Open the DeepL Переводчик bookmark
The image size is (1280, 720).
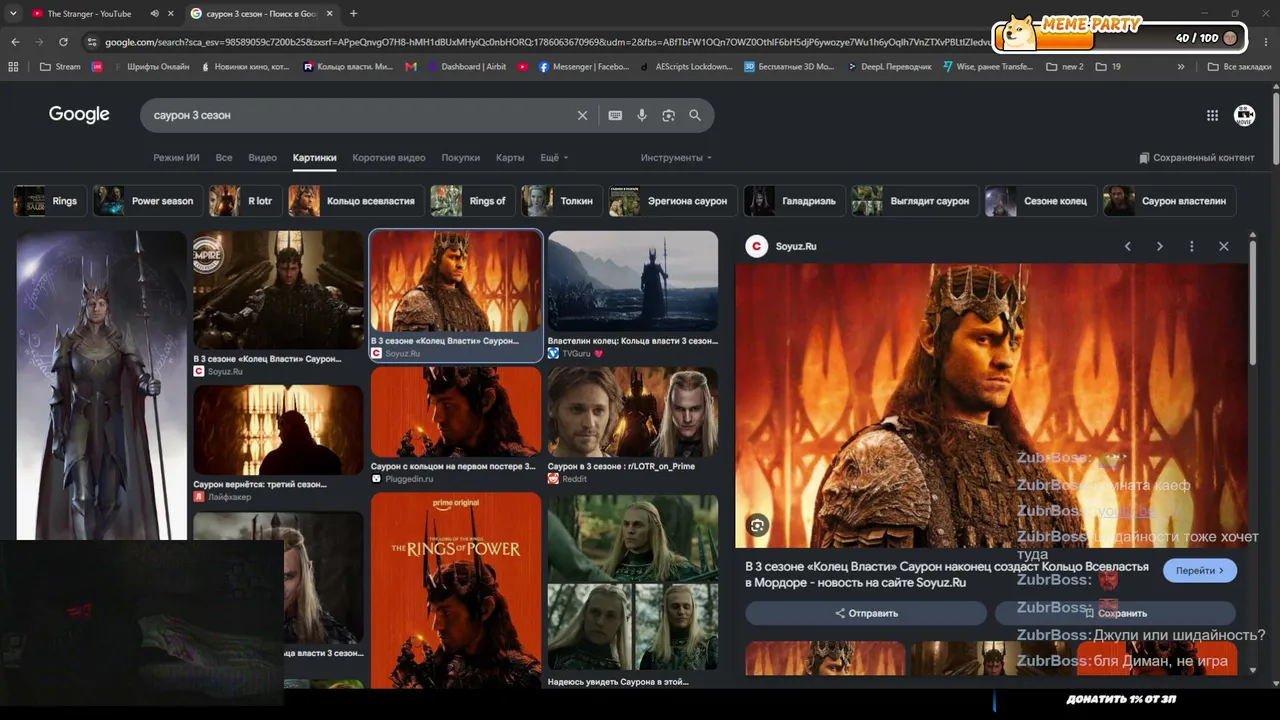pyautogui.click(x=890, y=67)
